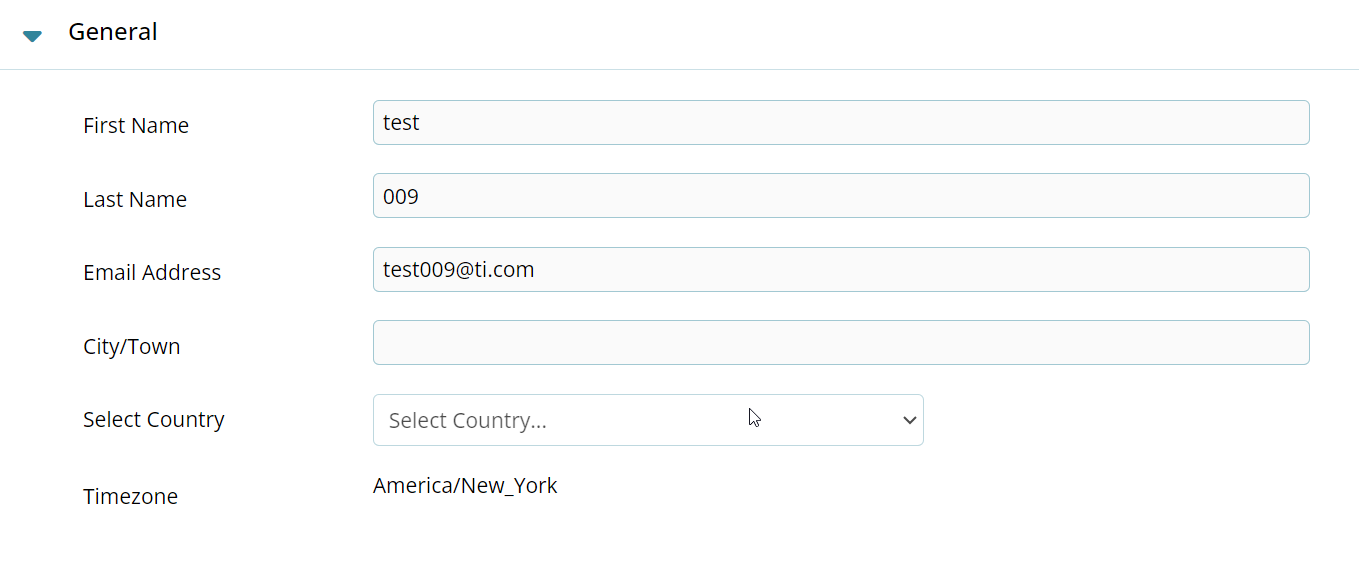The height and width of the screenshot is (563, 1359).
Task: Click the Email Address label
Action: (x=152, y=273)
